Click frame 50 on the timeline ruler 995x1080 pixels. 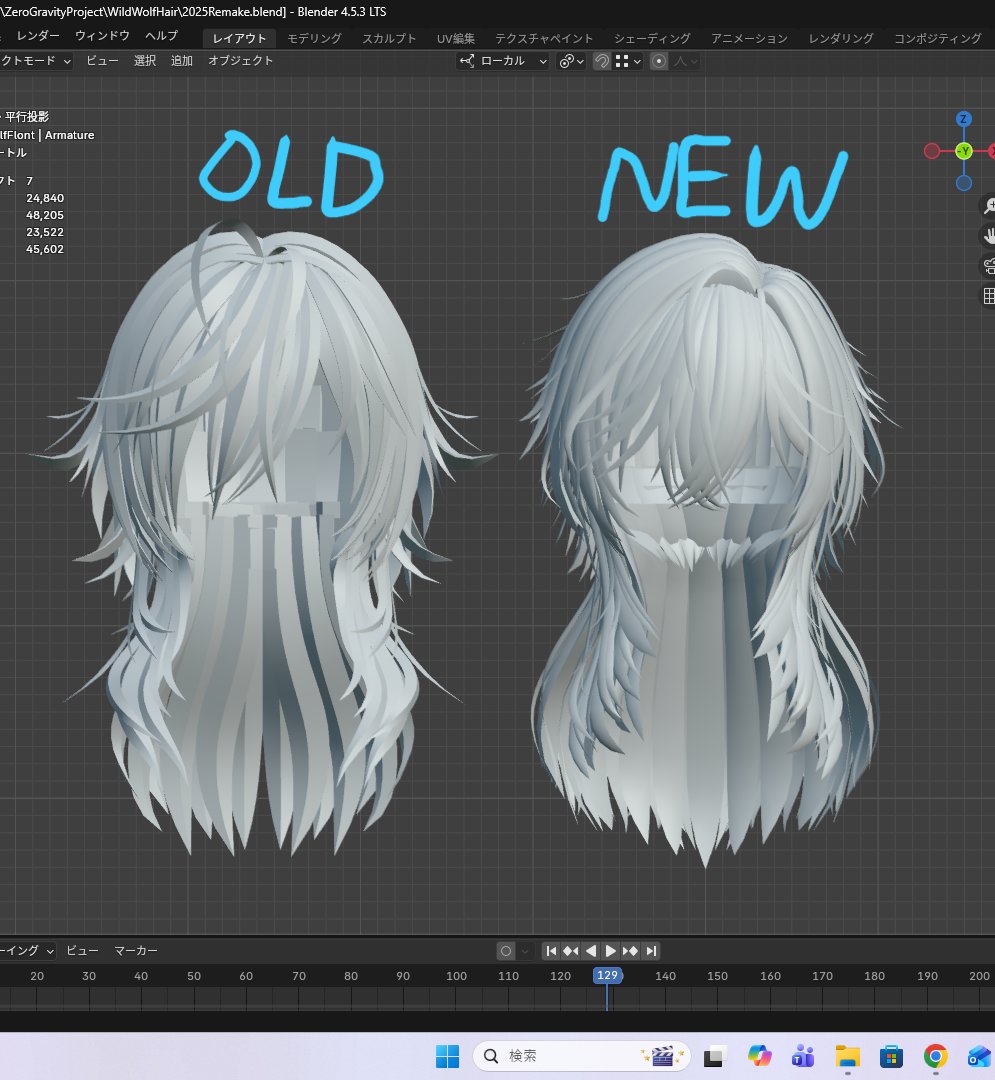click(194, 976)
